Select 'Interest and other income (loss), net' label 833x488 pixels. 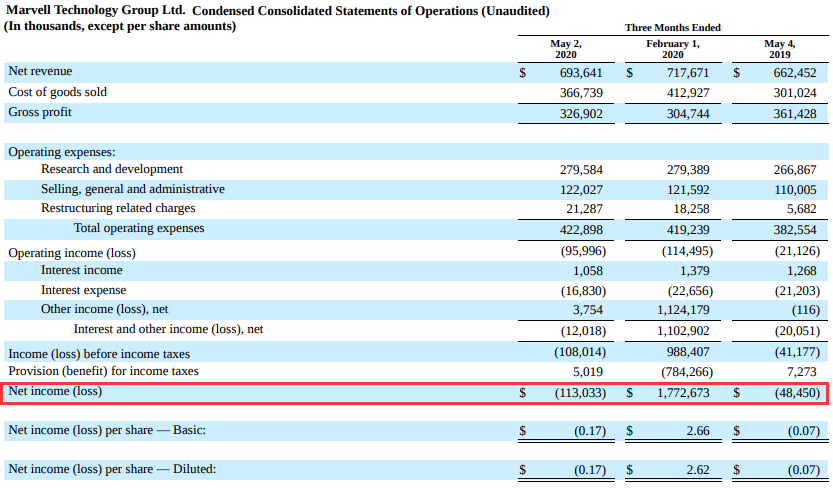point(168,329)
